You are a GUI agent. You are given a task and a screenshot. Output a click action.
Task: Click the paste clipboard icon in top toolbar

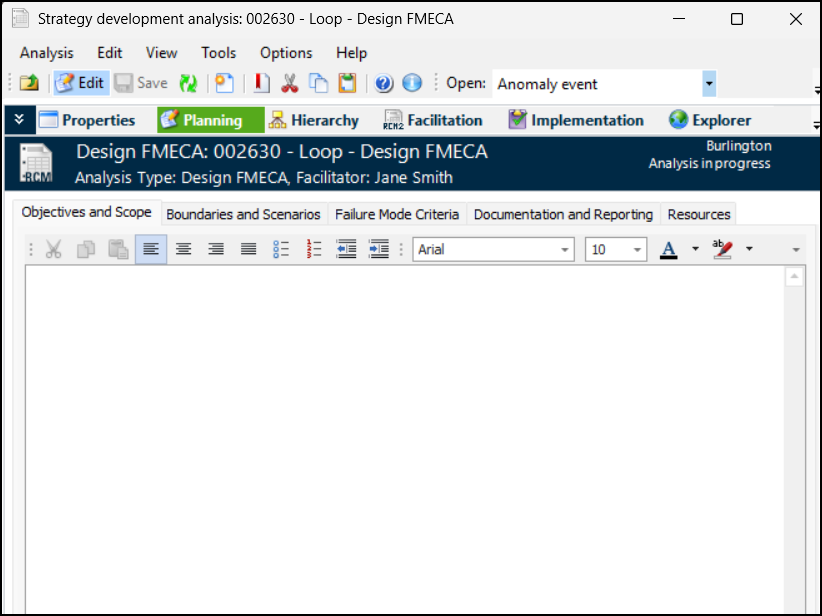click(x=347, y=83)
